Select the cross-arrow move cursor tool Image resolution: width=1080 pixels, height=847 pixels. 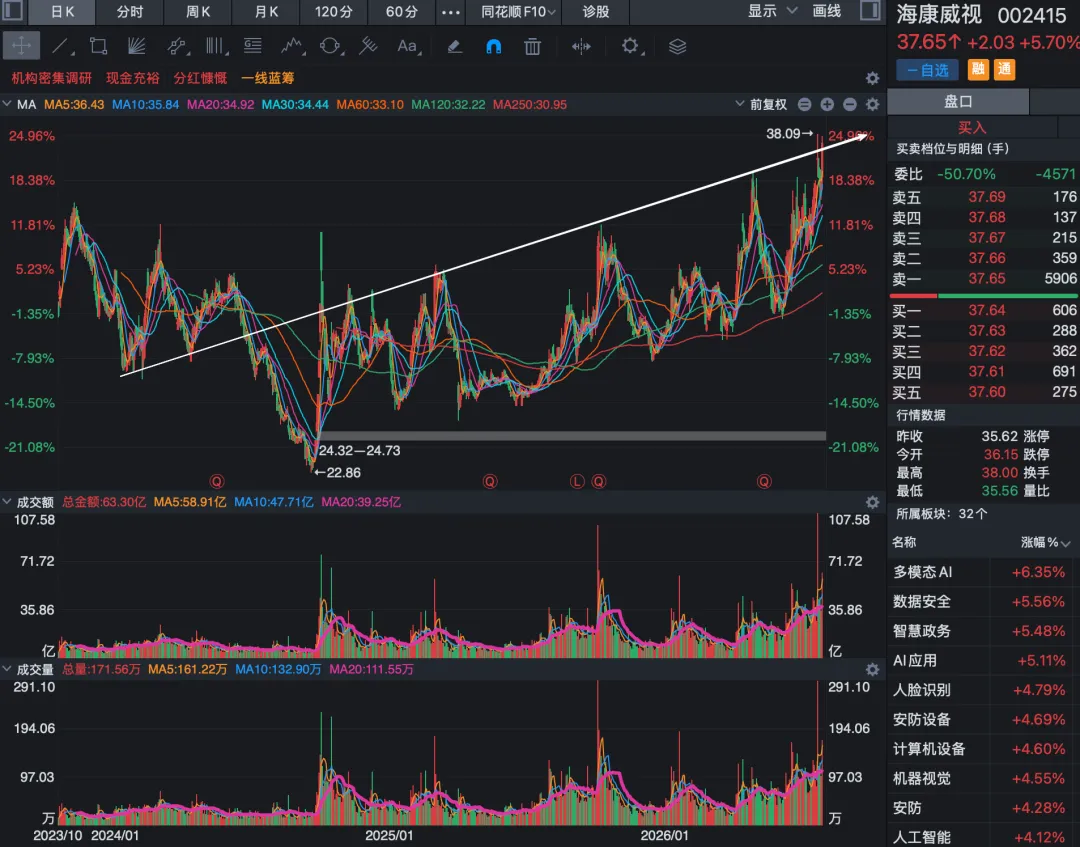coord(21,46)
